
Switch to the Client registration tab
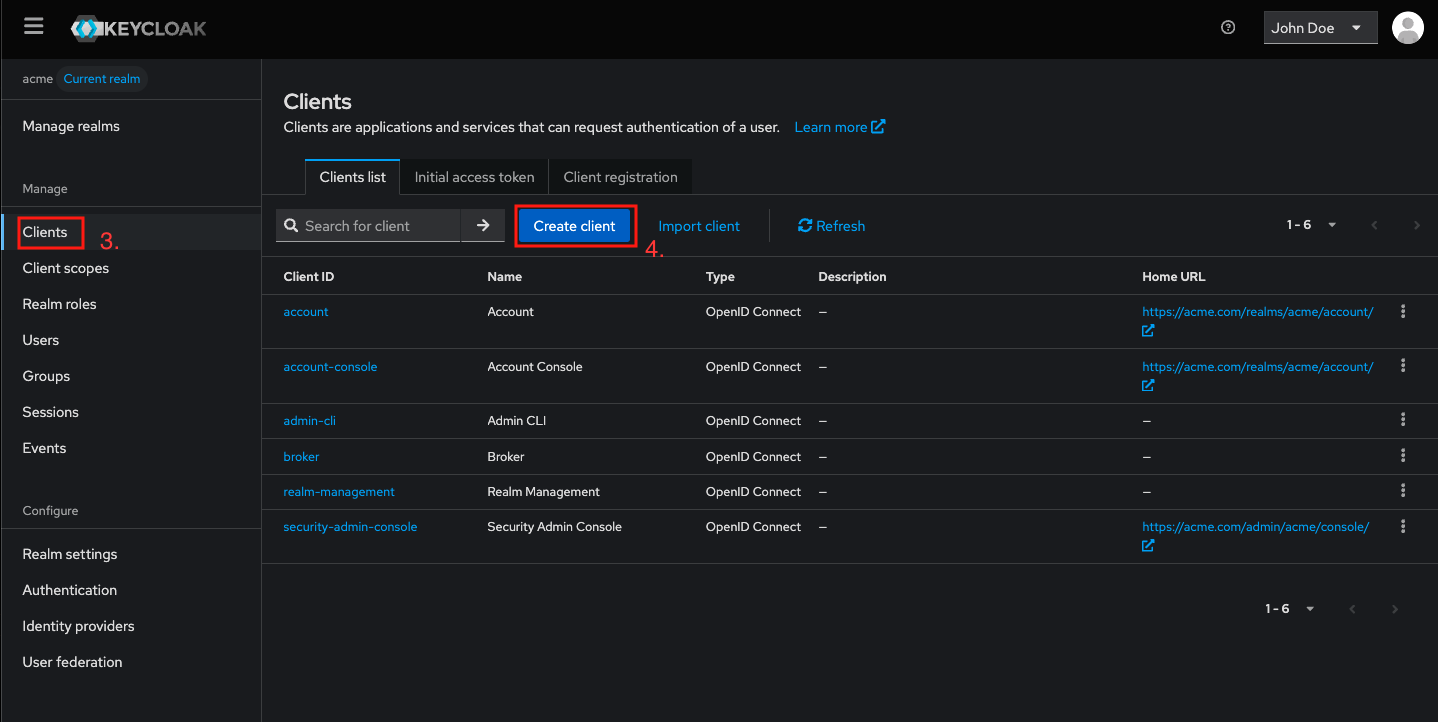tap(620, 176)
